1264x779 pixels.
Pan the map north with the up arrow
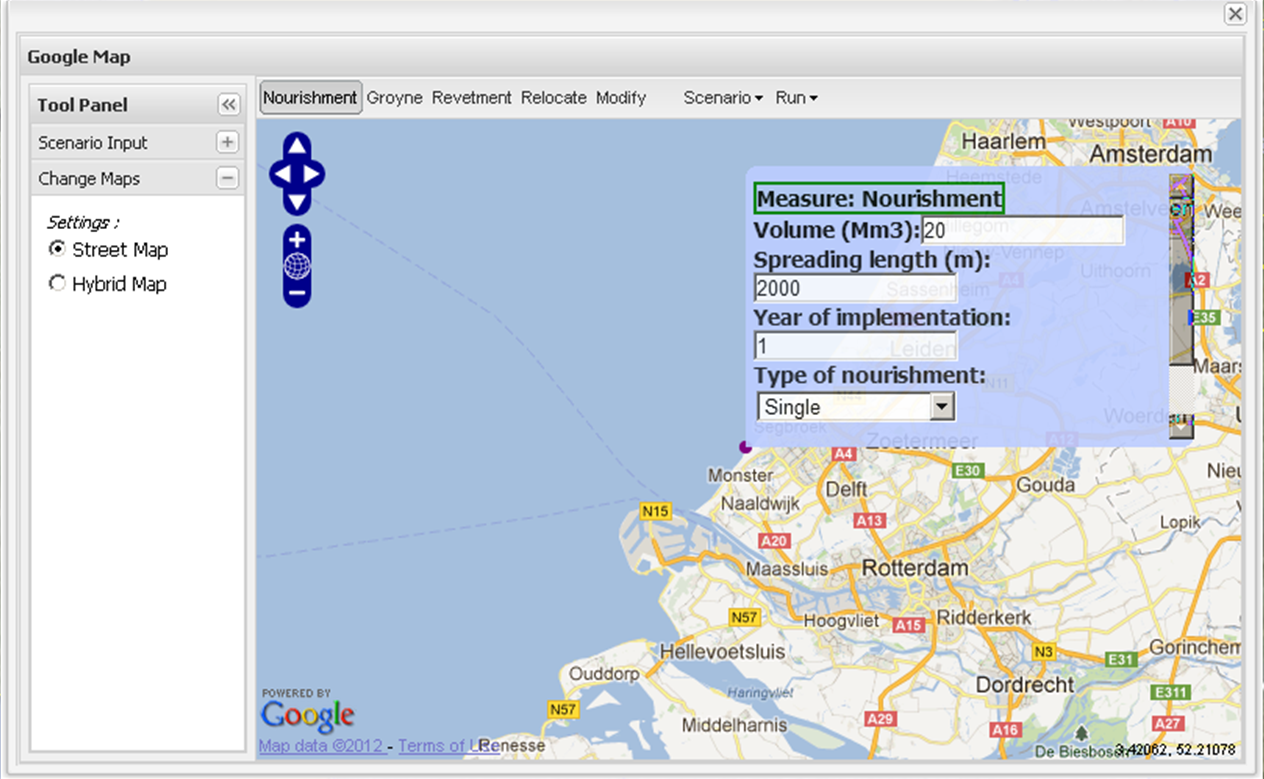(x=297, y=146)
